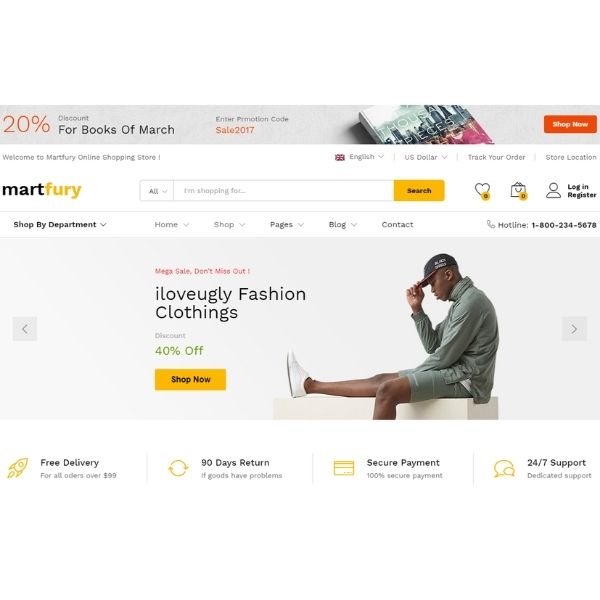
Task: Click the 90 Days Return refresh icon
Action: [178, 468]
